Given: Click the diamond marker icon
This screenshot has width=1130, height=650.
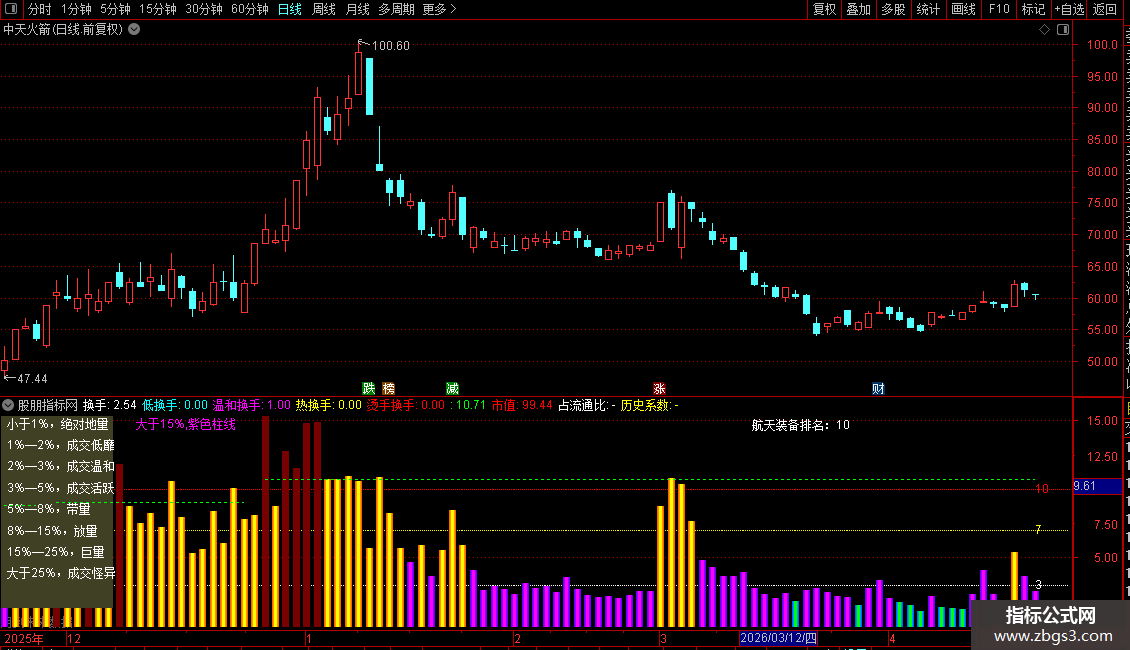Looking at the screenshot, I should pyautogui.click(x=1044, y=30).
